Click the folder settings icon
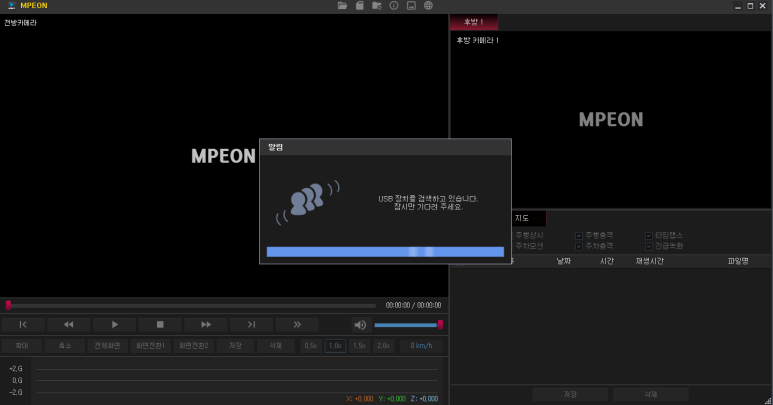 [x=377, y=5]
